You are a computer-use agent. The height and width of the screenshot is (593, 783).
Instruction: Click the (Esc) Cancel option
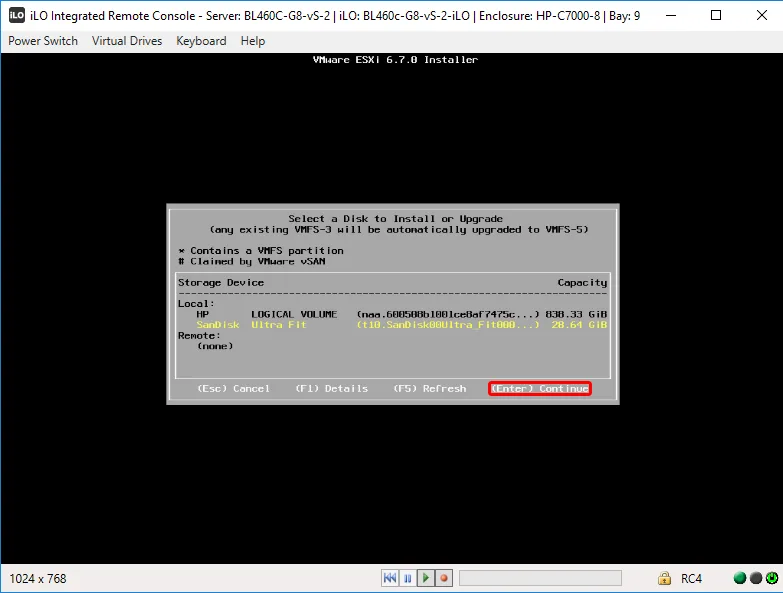[234, 388]
